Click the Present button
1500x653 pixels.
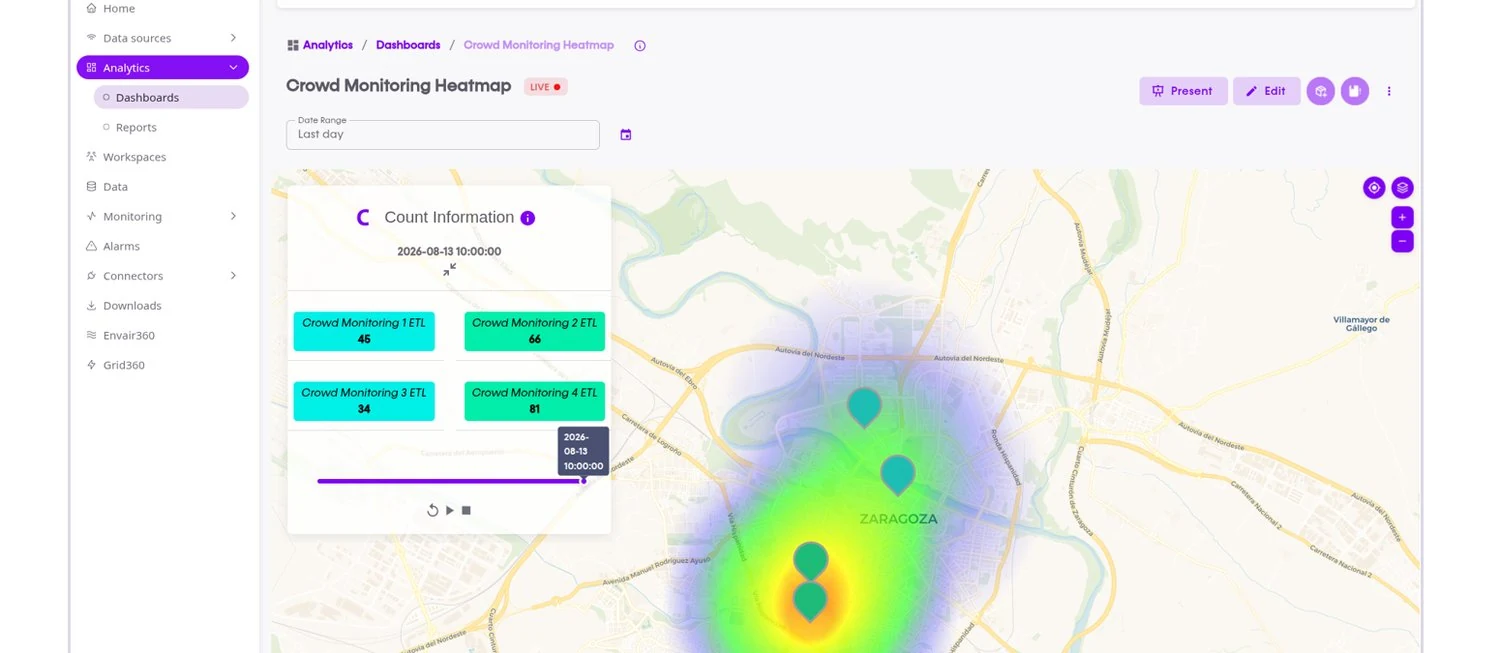(1183, 91)
